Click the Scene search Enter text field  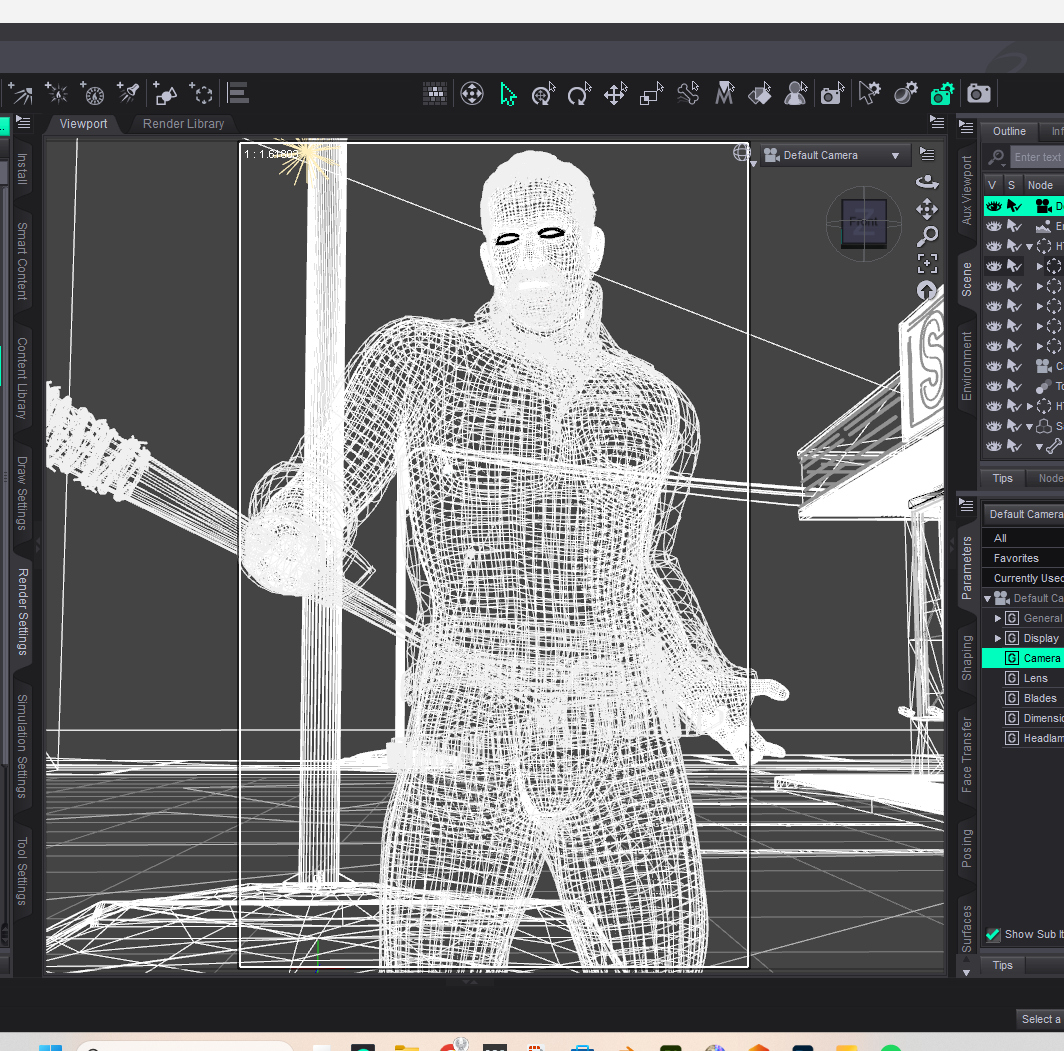[1037, 157]
